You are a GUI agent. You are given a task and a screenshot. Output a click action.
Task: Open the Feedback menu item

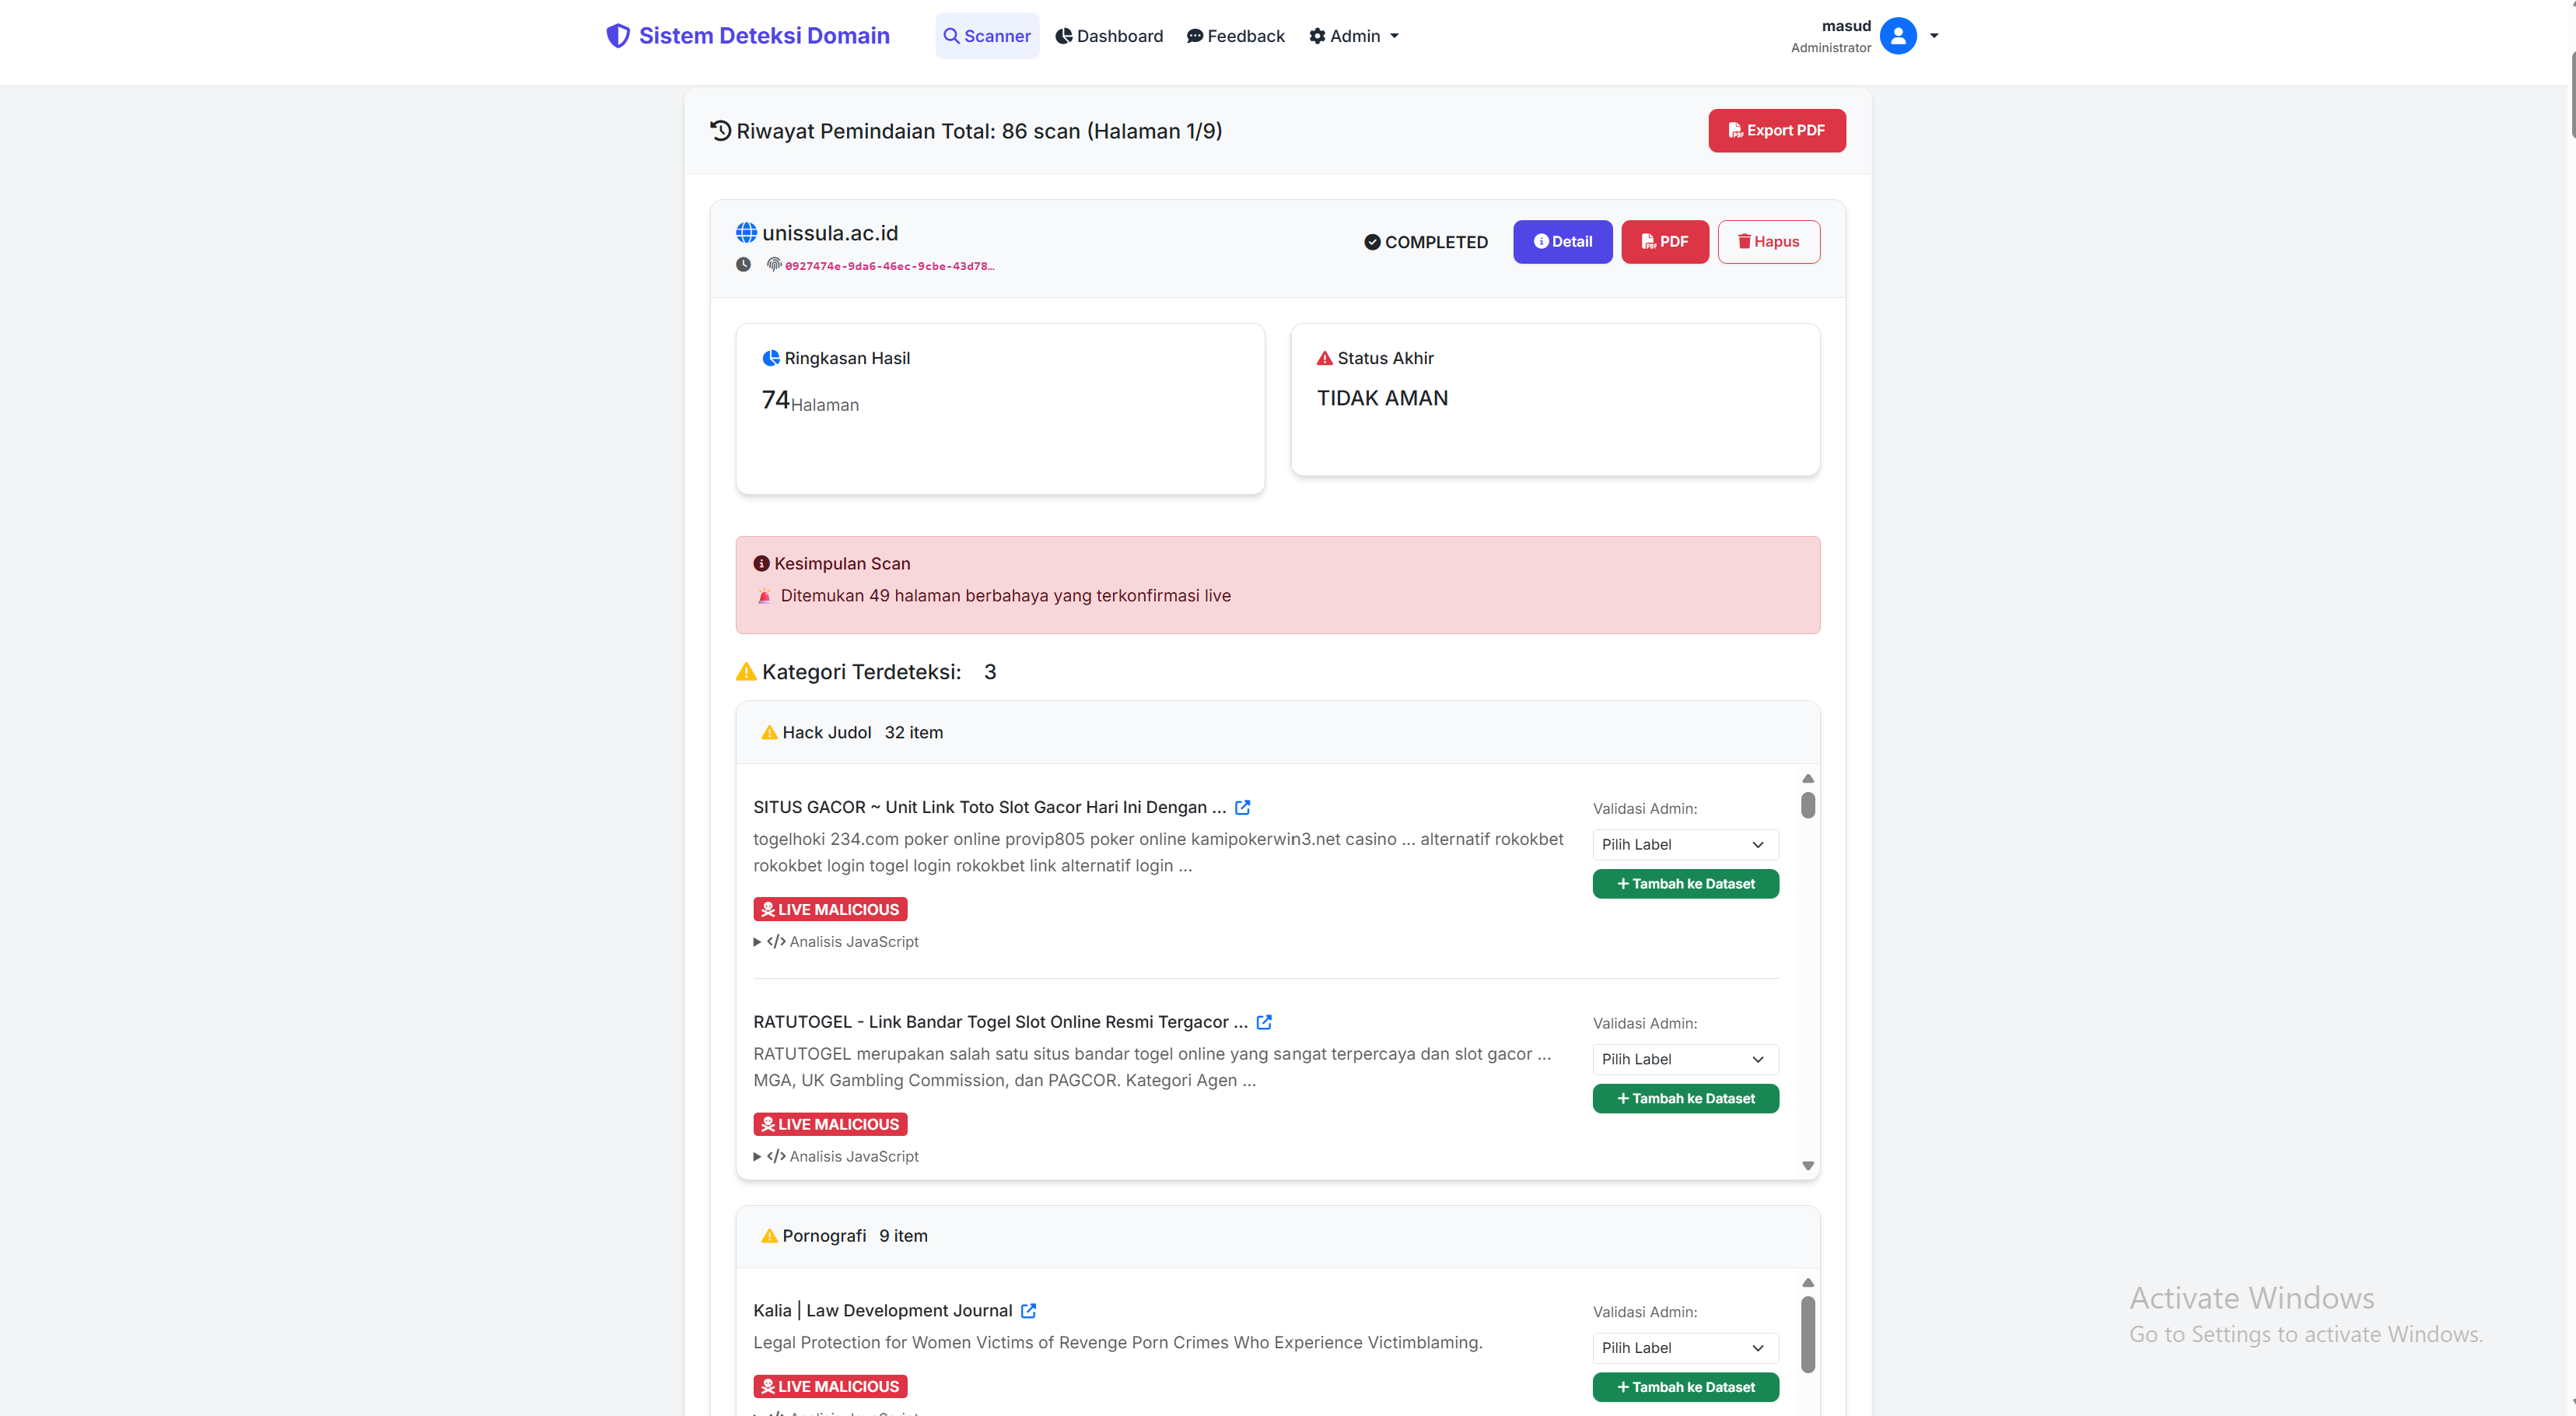(1235, 36)
